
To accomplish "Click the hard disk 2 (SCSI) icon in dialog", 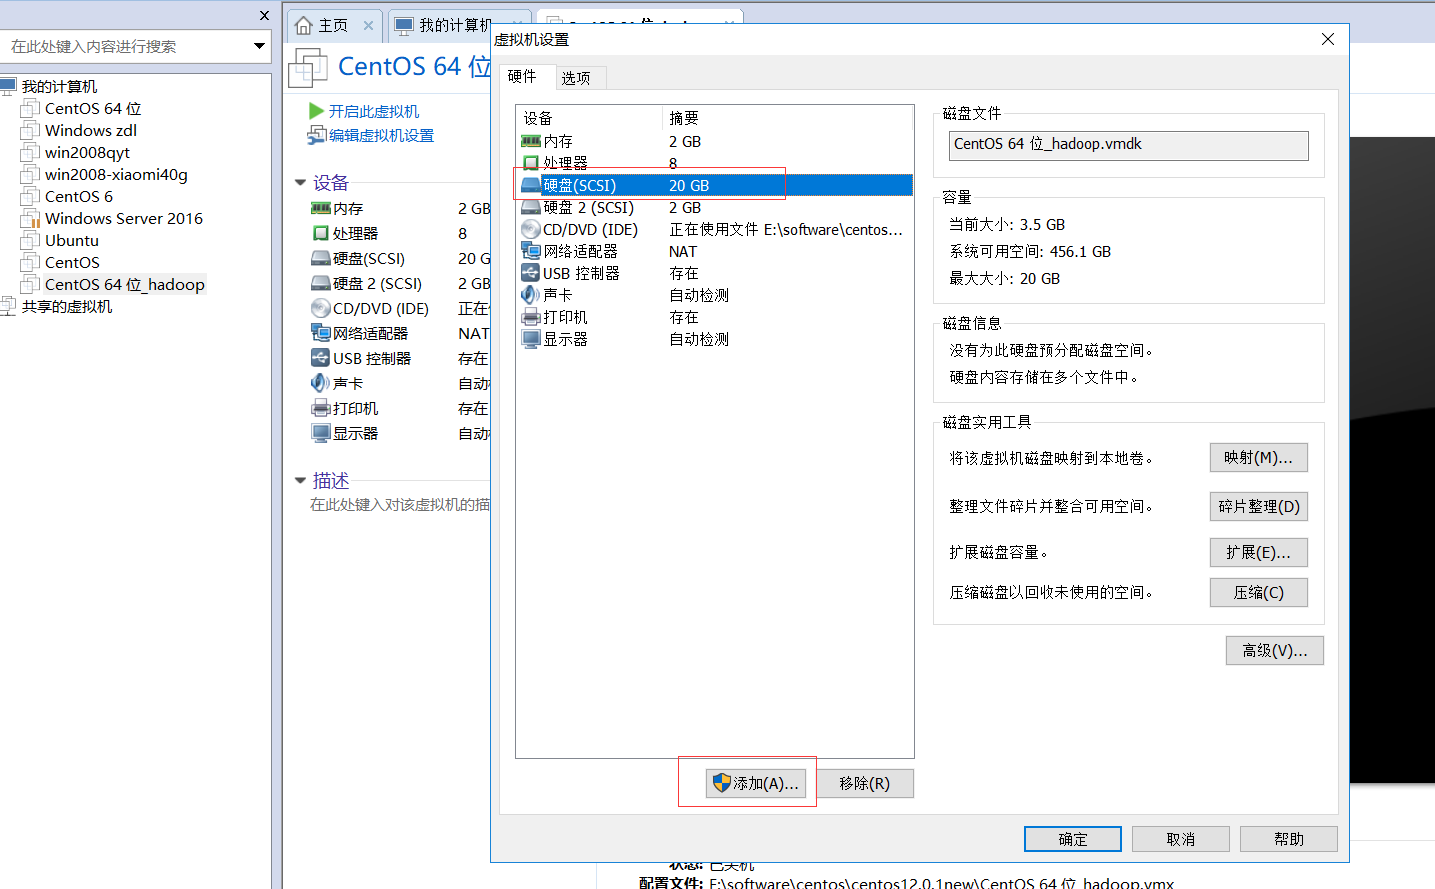I will [530, 207].
